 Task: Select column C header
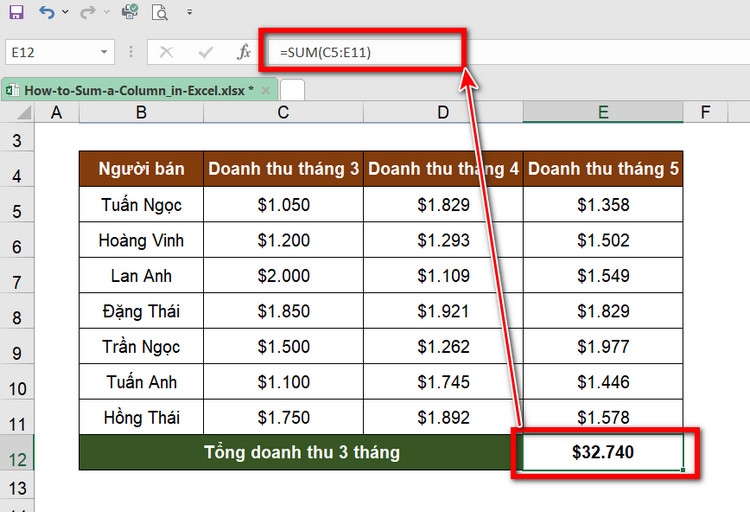pos(283,113)
